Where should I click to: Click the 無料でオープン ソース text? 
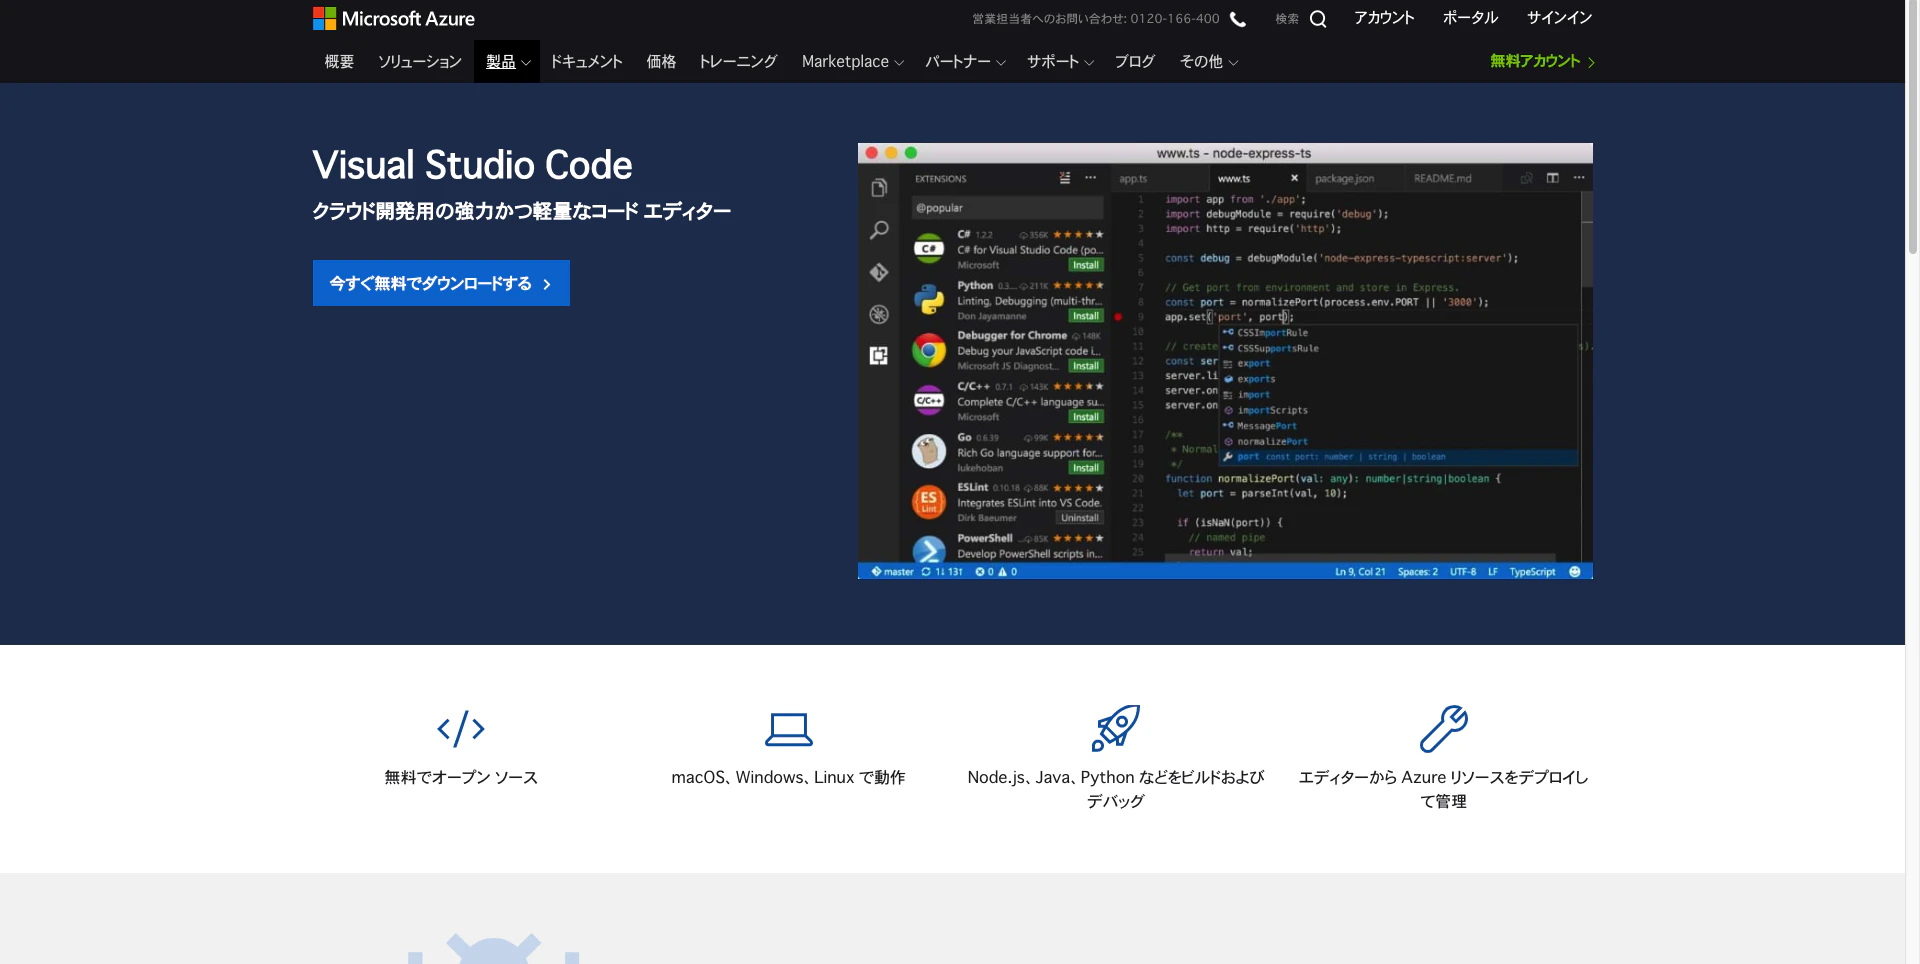tap(461, 777)
